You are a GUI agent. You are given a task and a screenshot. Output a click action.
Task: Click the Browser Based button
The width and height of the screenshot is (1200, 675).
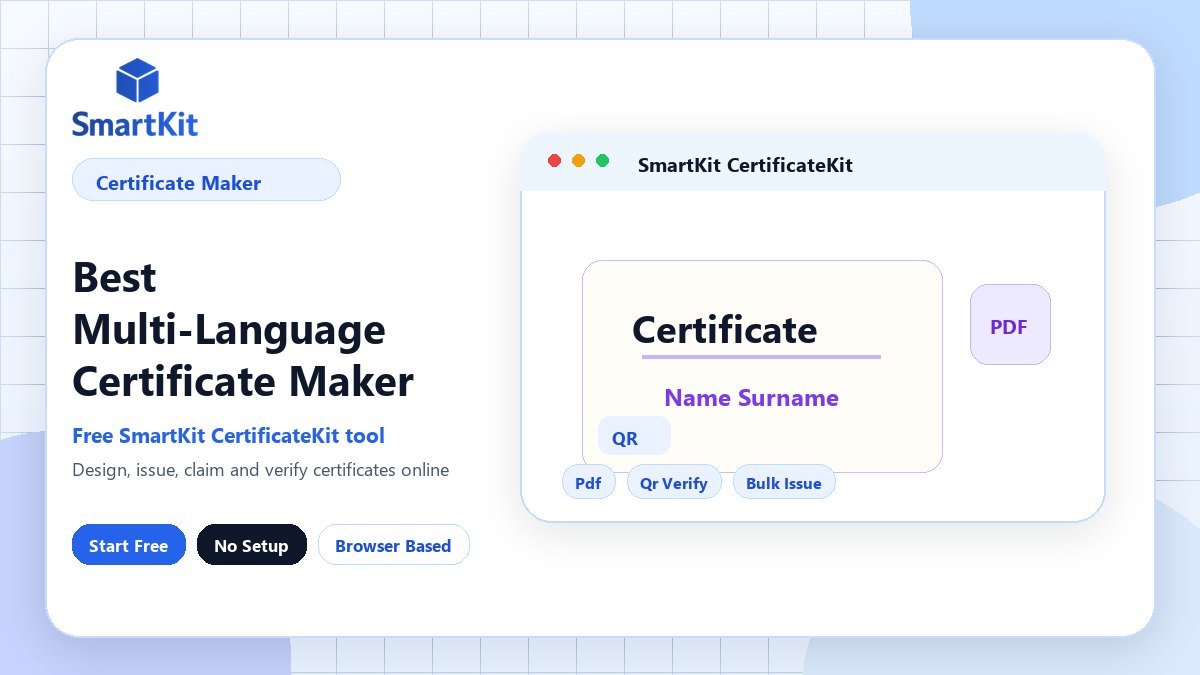point(393,545)
